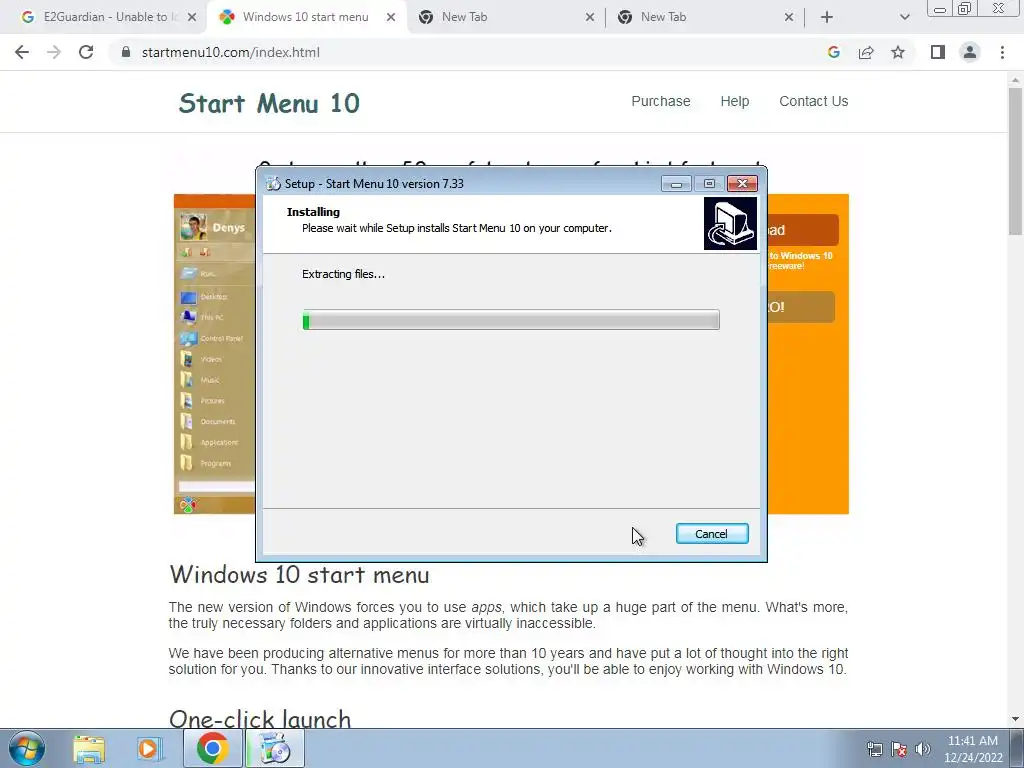
Task: Open the Chrome three-dot menu
Action: 1002,52
